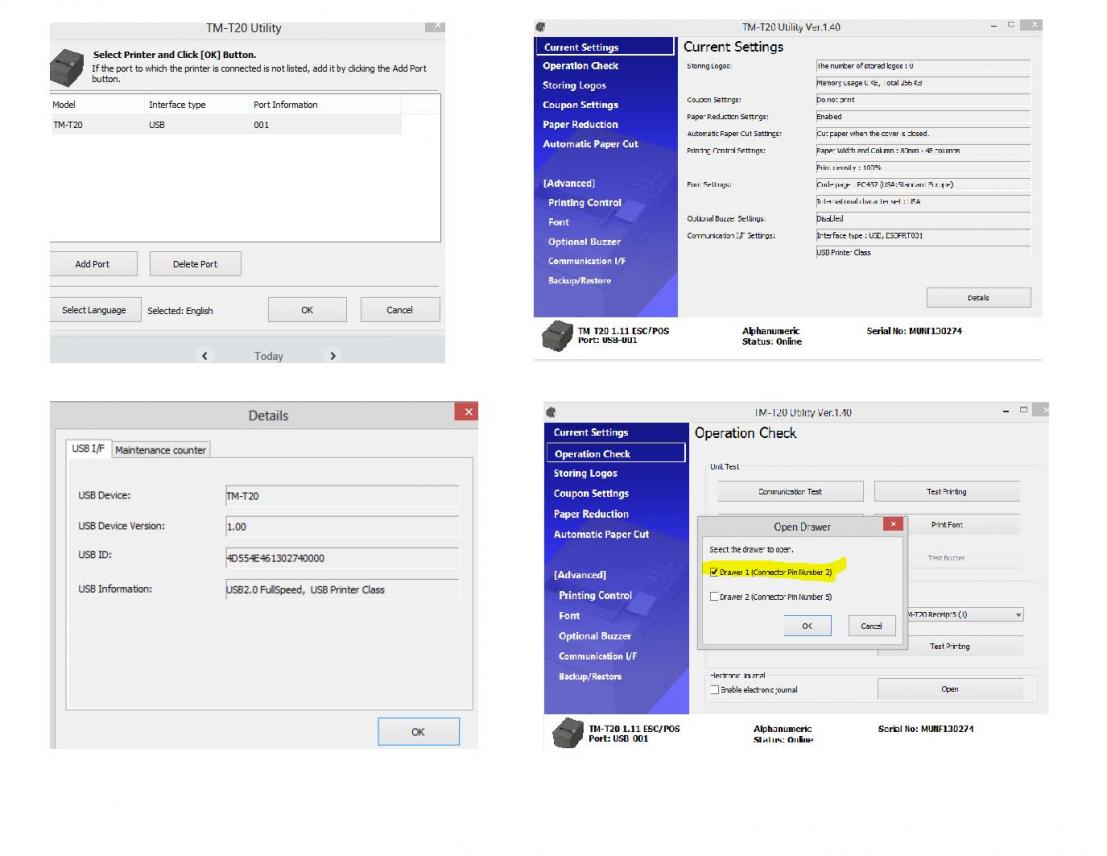Enable electronic journal checkbox

tap(714, 689)
